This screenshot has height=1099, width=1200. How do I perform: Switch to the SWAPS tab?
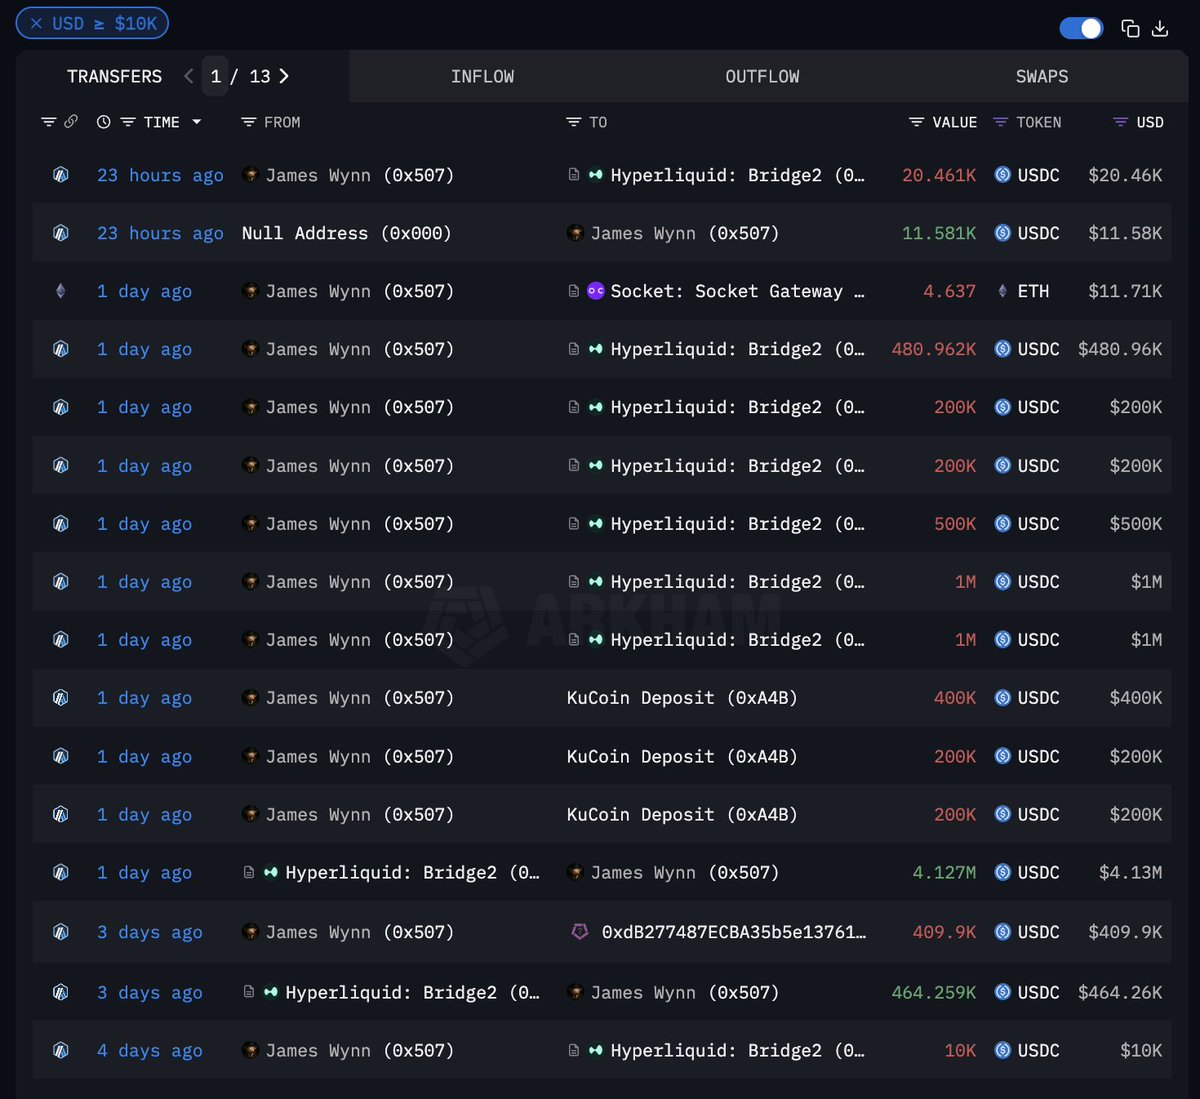[x=1042, y=76]
